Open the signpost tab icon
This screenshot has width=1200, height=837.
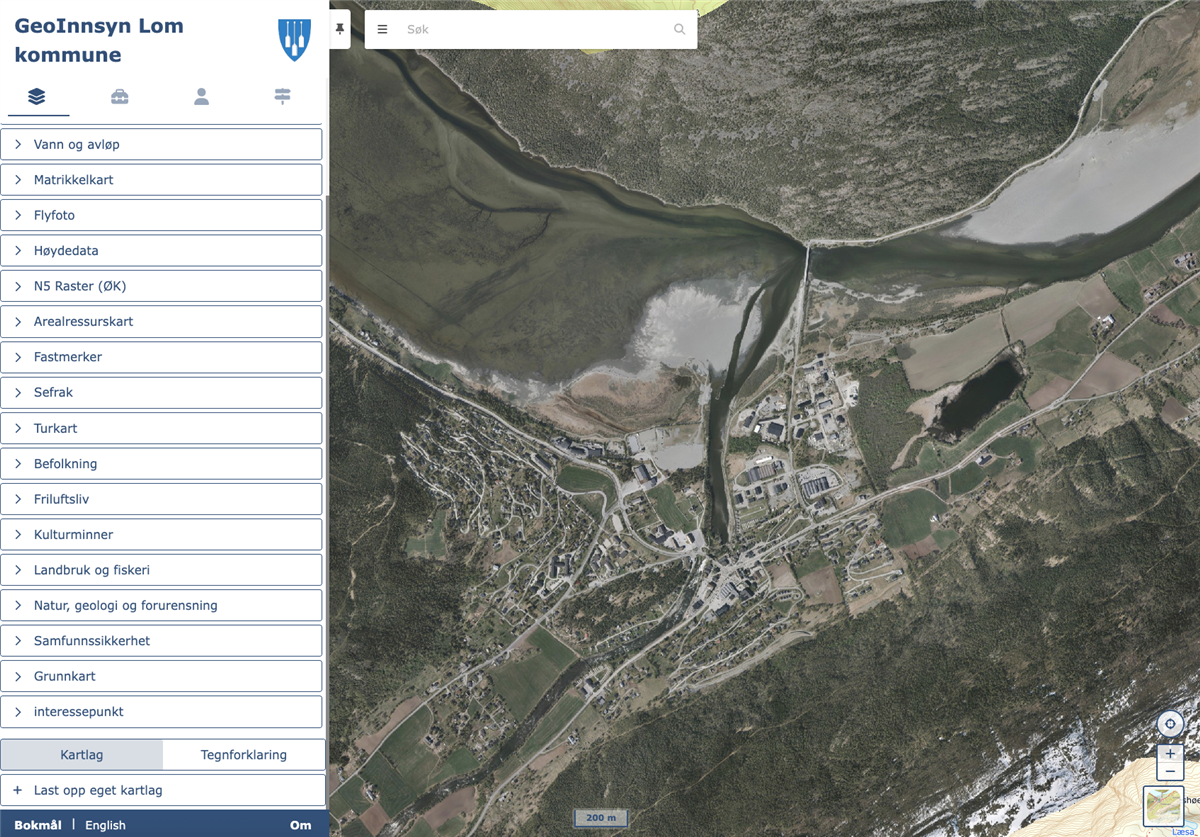(283, 96)
